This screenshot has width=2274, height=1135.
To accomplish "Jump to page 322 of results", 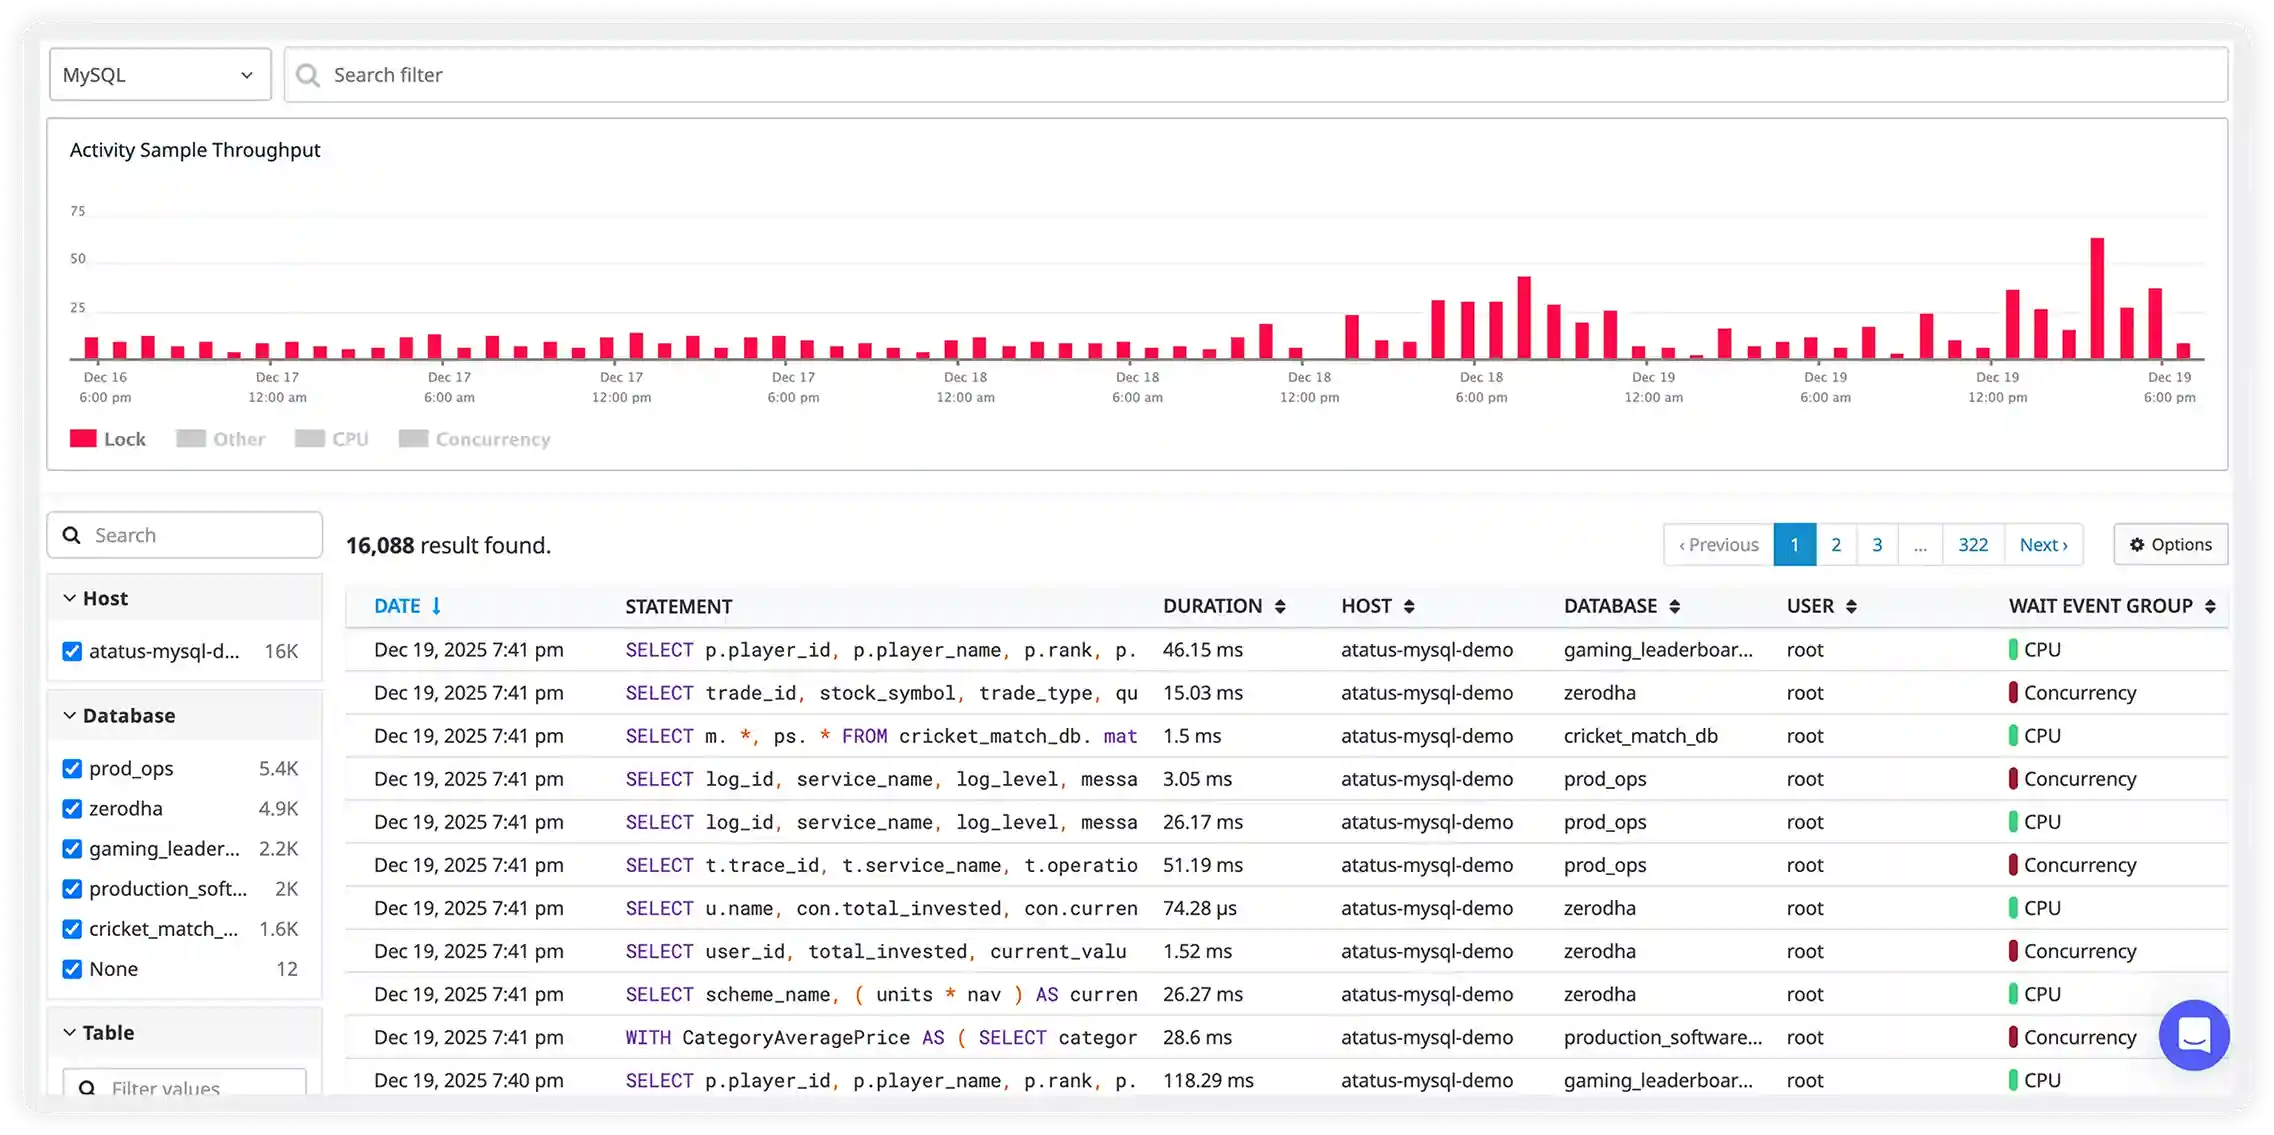I will (x=1972, y=544).
